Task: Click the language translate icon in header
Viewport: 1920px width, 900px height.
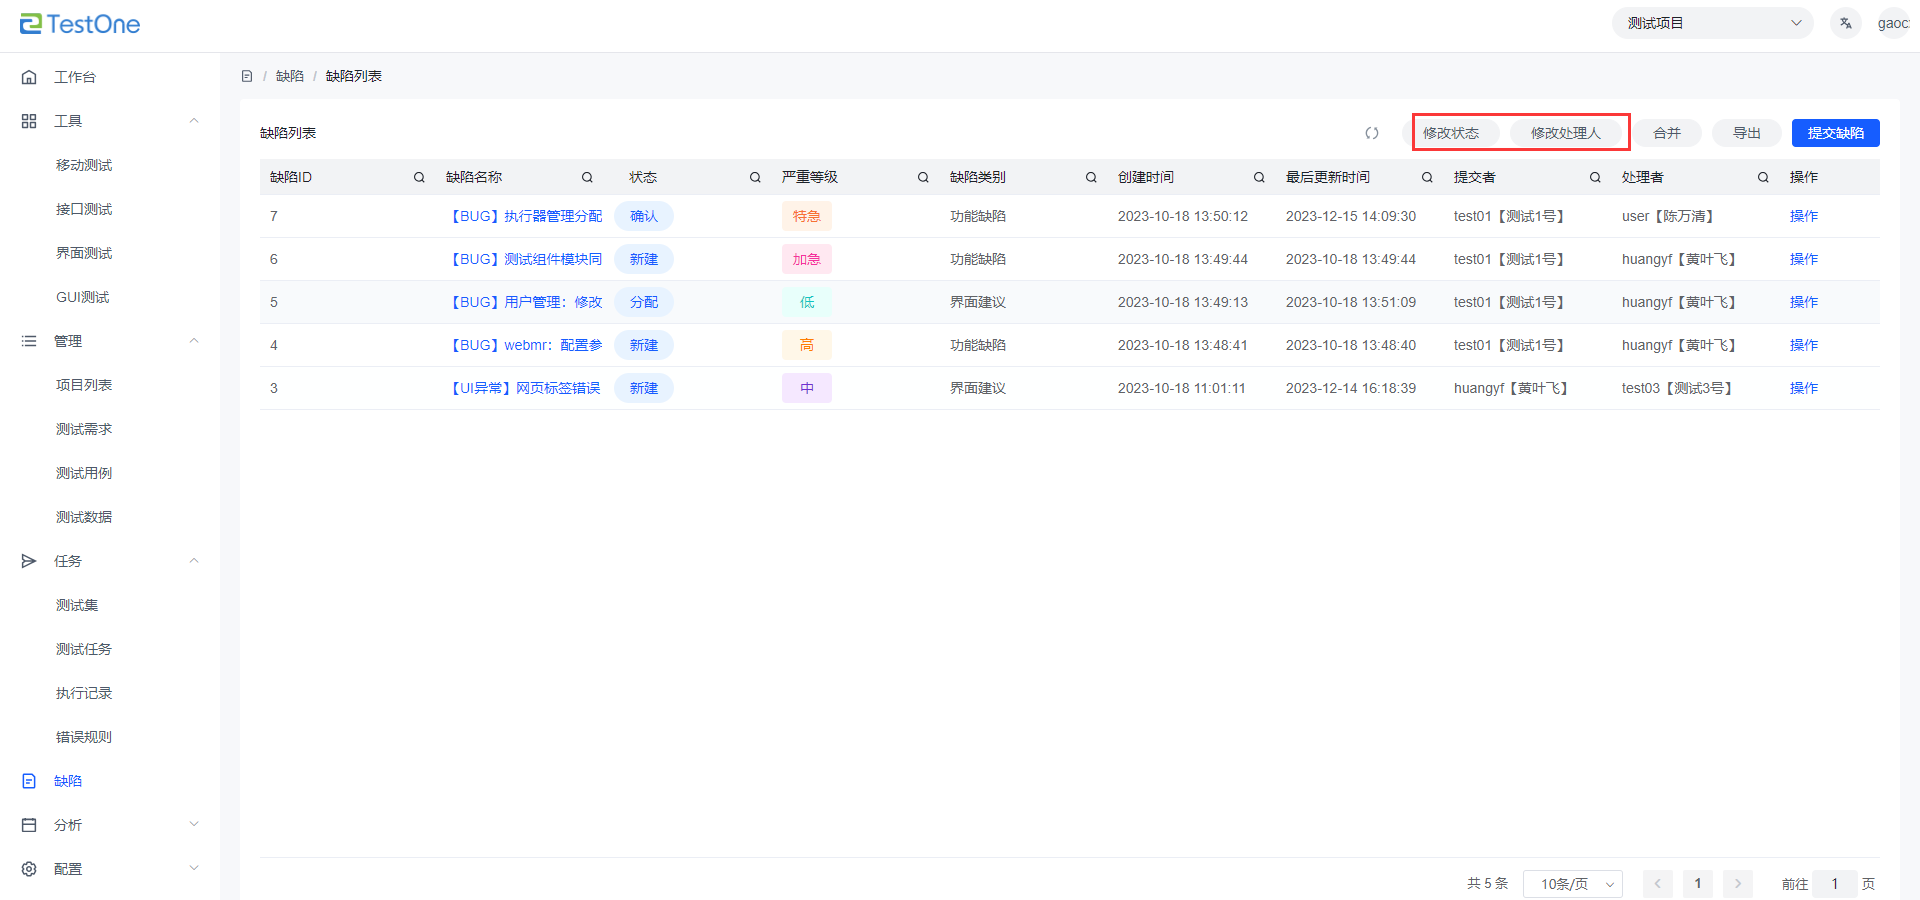Action: pos(1845,23)
